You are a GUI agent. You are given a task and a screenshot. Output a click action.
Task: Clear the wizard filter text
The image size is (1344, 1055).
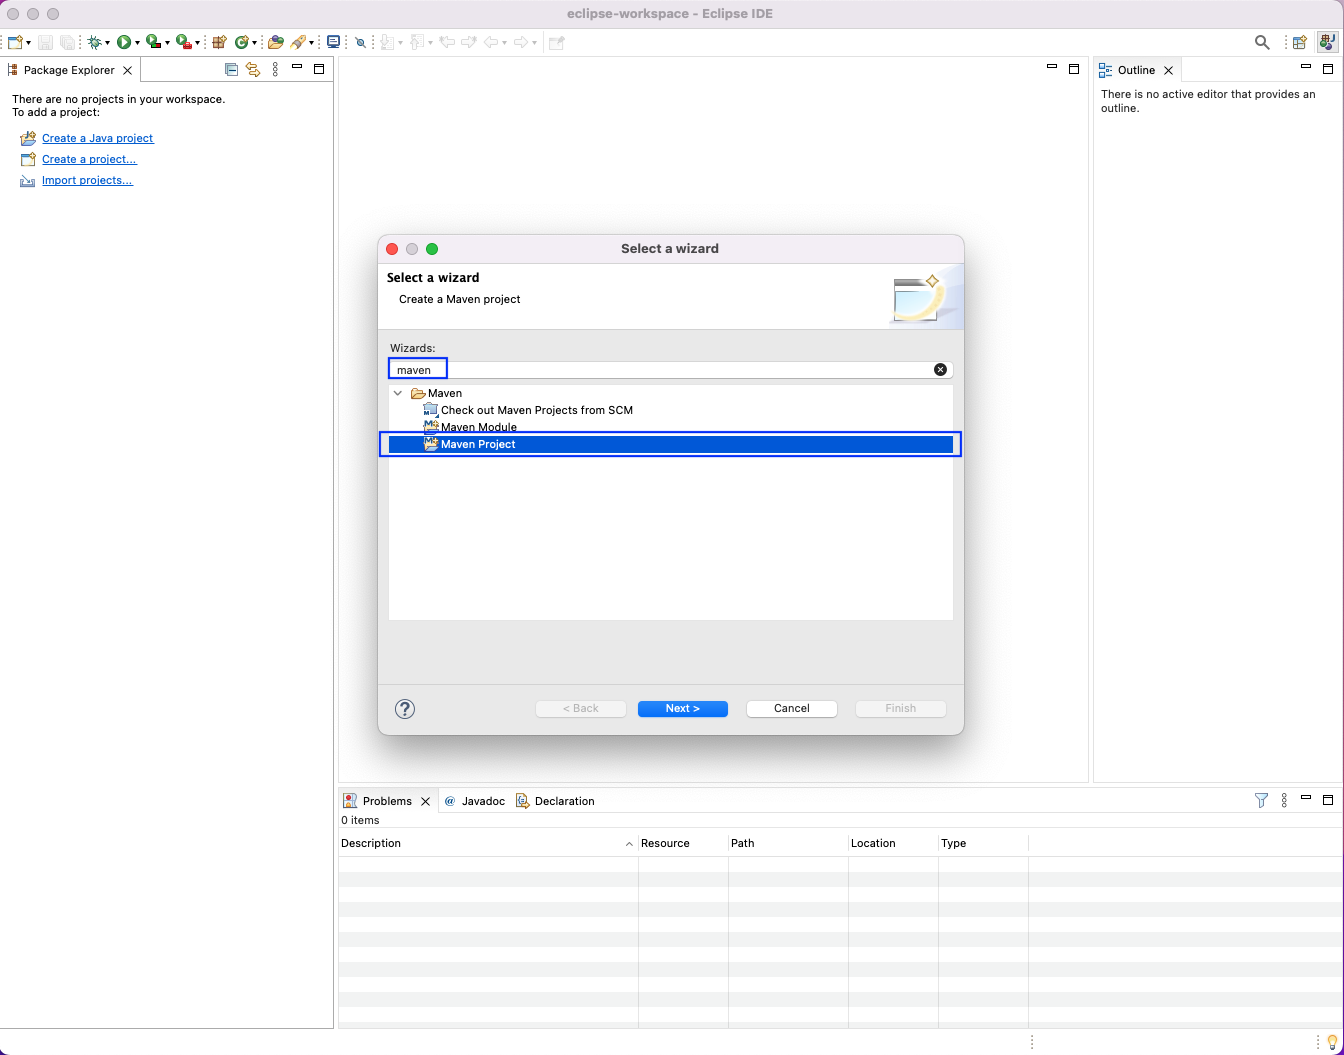click(940, 369)
